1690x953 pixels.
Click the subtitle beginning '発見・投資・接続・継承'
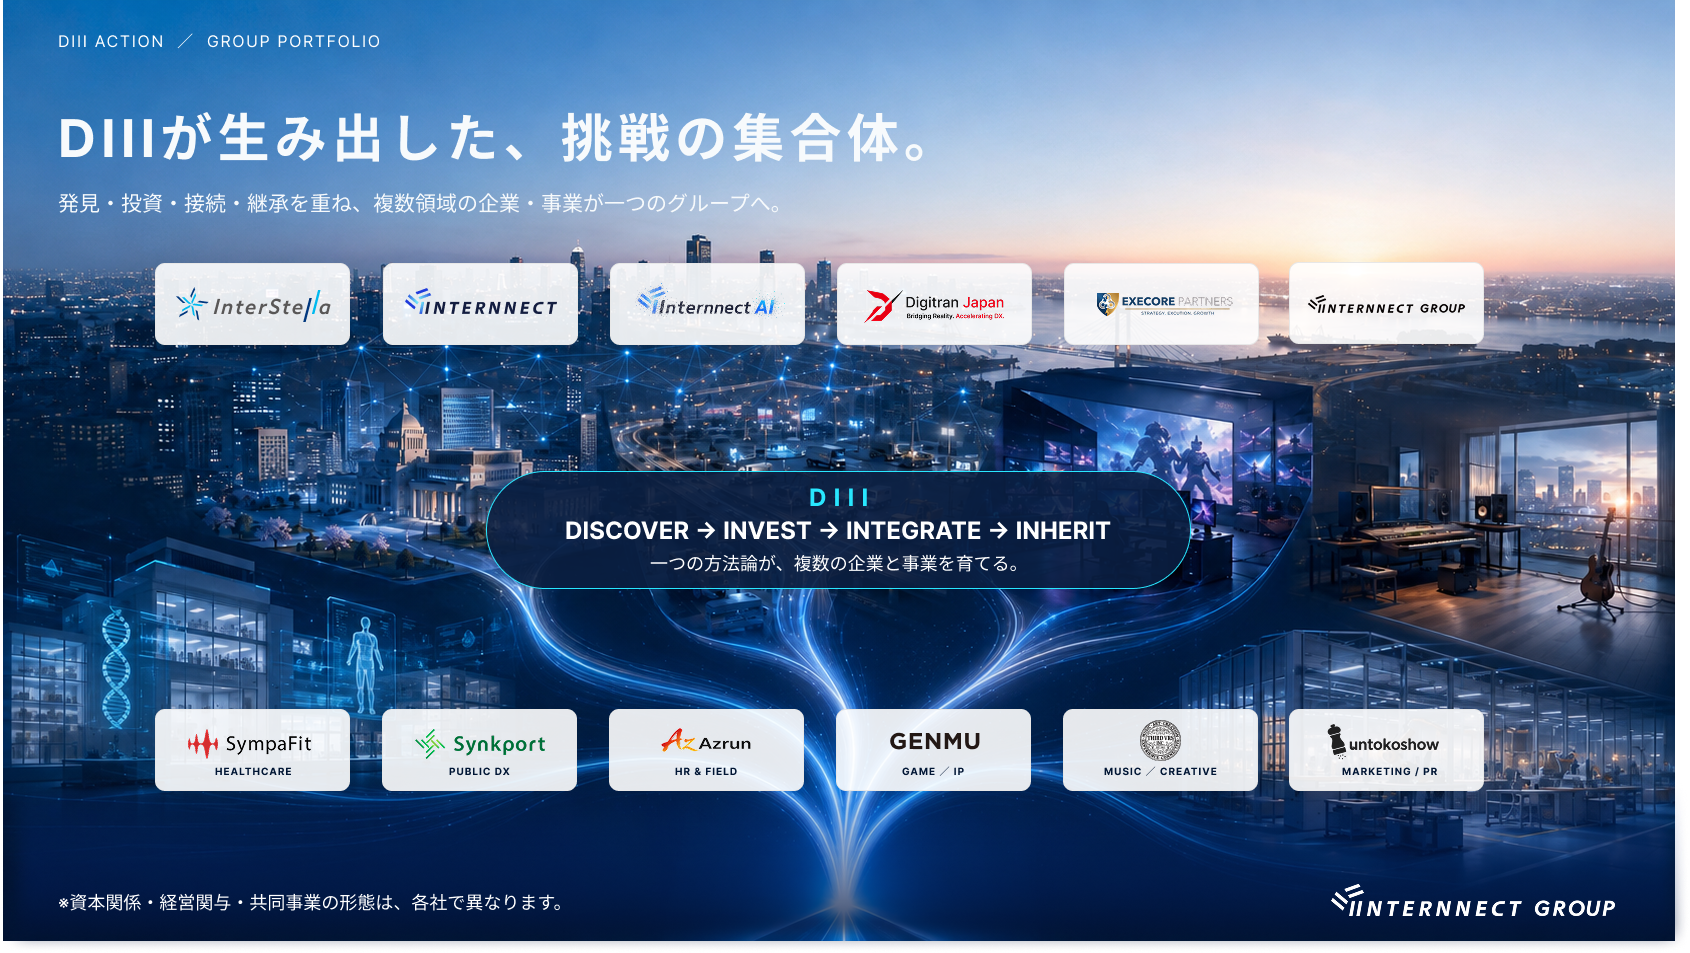click(419, 204)
